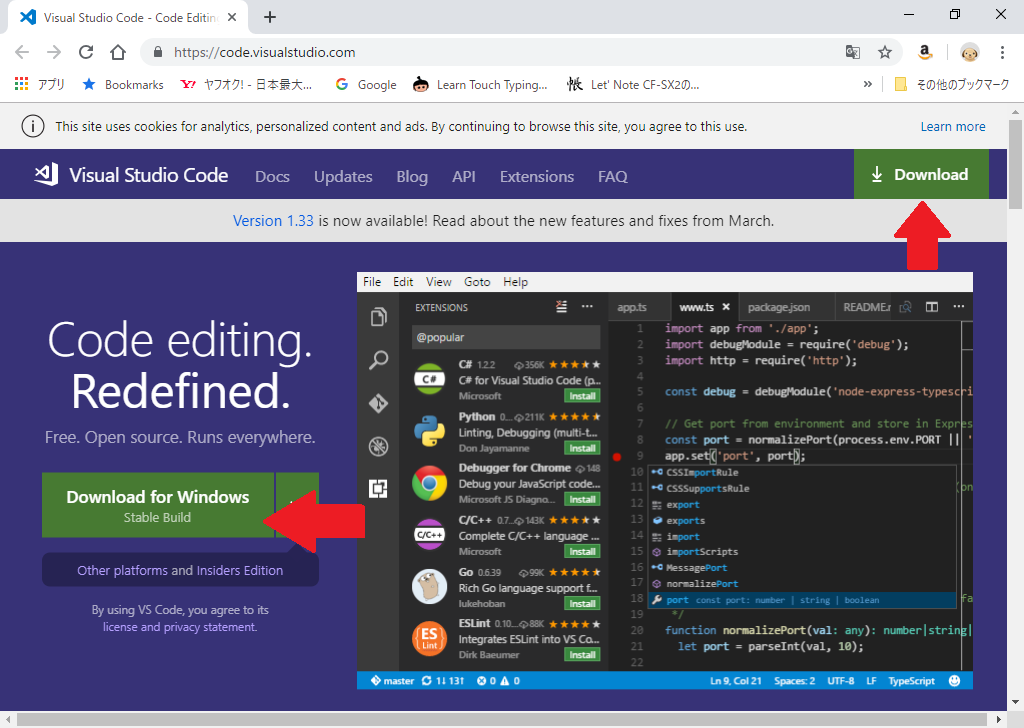
Task: Open the Google bookmark
Action: [366, 84]
